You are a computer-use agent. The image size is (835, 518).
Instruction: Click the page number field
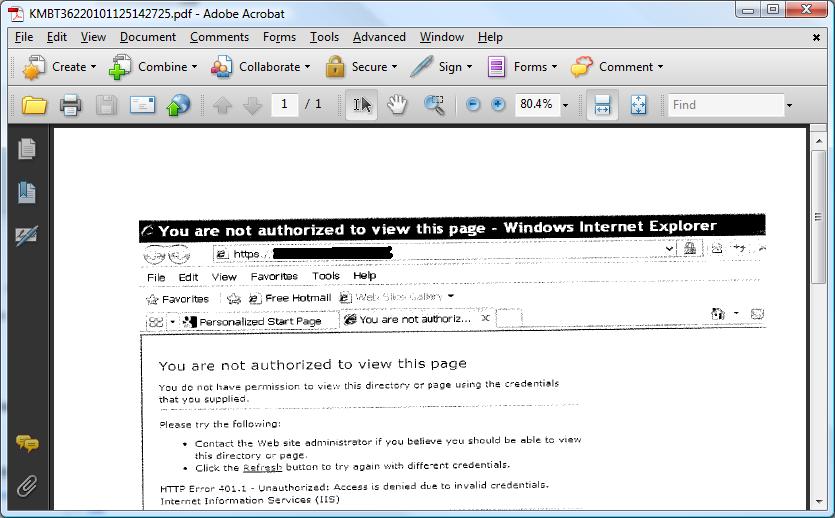[284, 104]
